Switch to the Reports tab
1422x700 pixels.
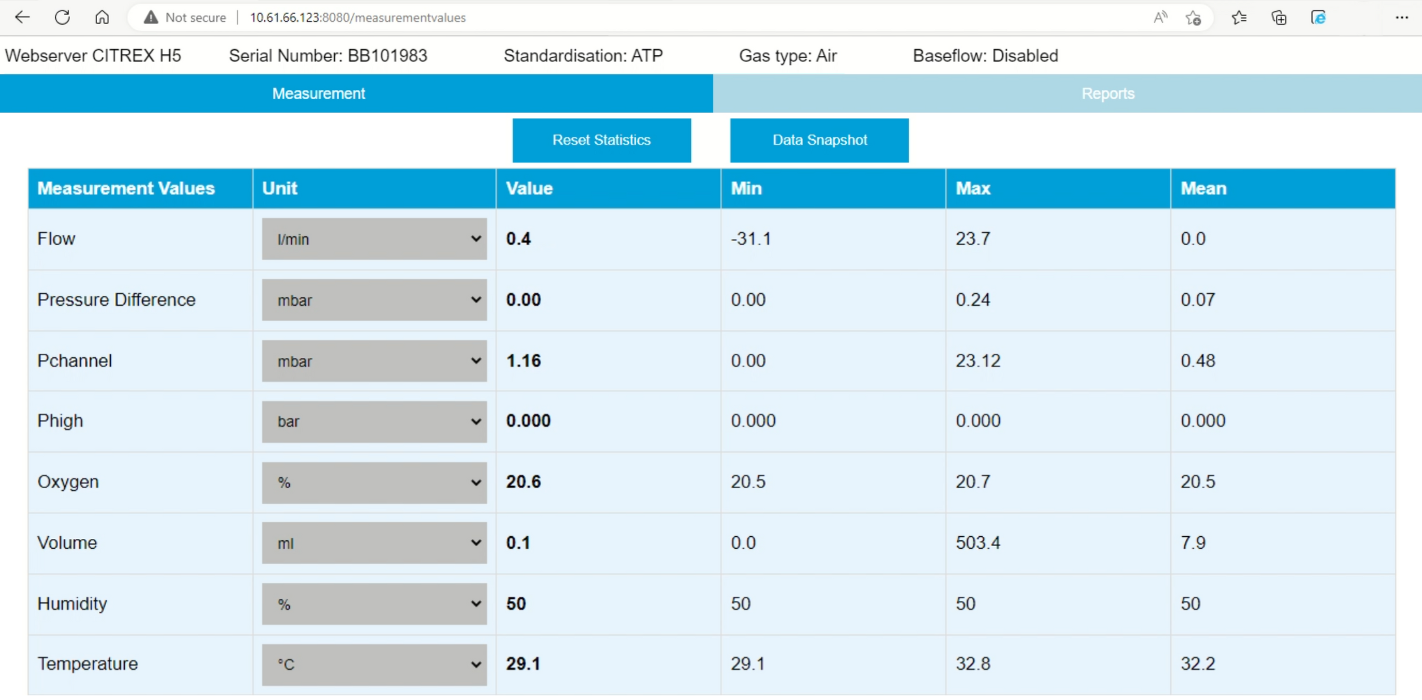point(1107,93)
